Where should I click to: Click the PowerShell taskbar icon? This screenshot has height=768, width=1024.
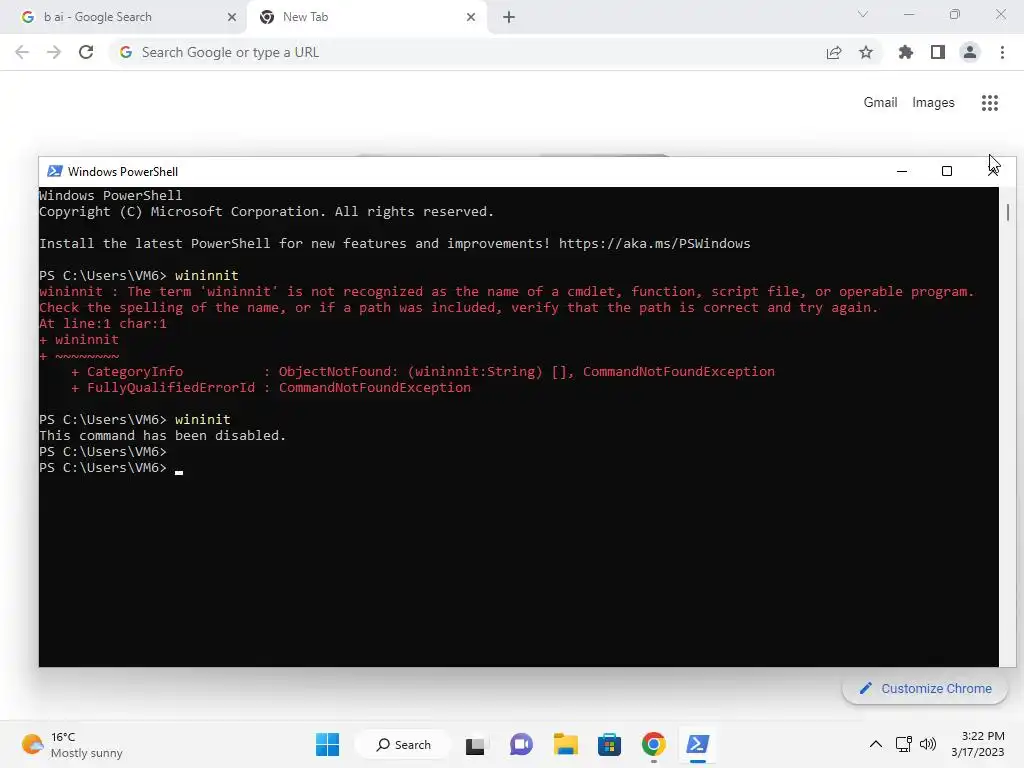pyautogui.click(x=697, y=744)
